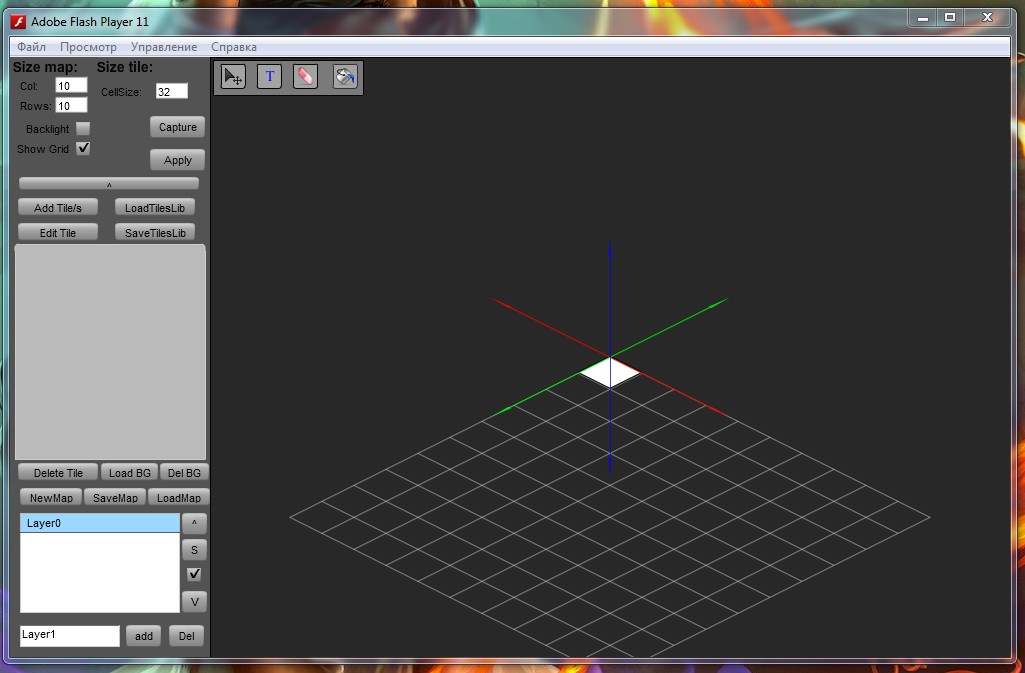Screen dimensions: 1025x673
Task: Click the Capture button
Action: tap(178, 127)
